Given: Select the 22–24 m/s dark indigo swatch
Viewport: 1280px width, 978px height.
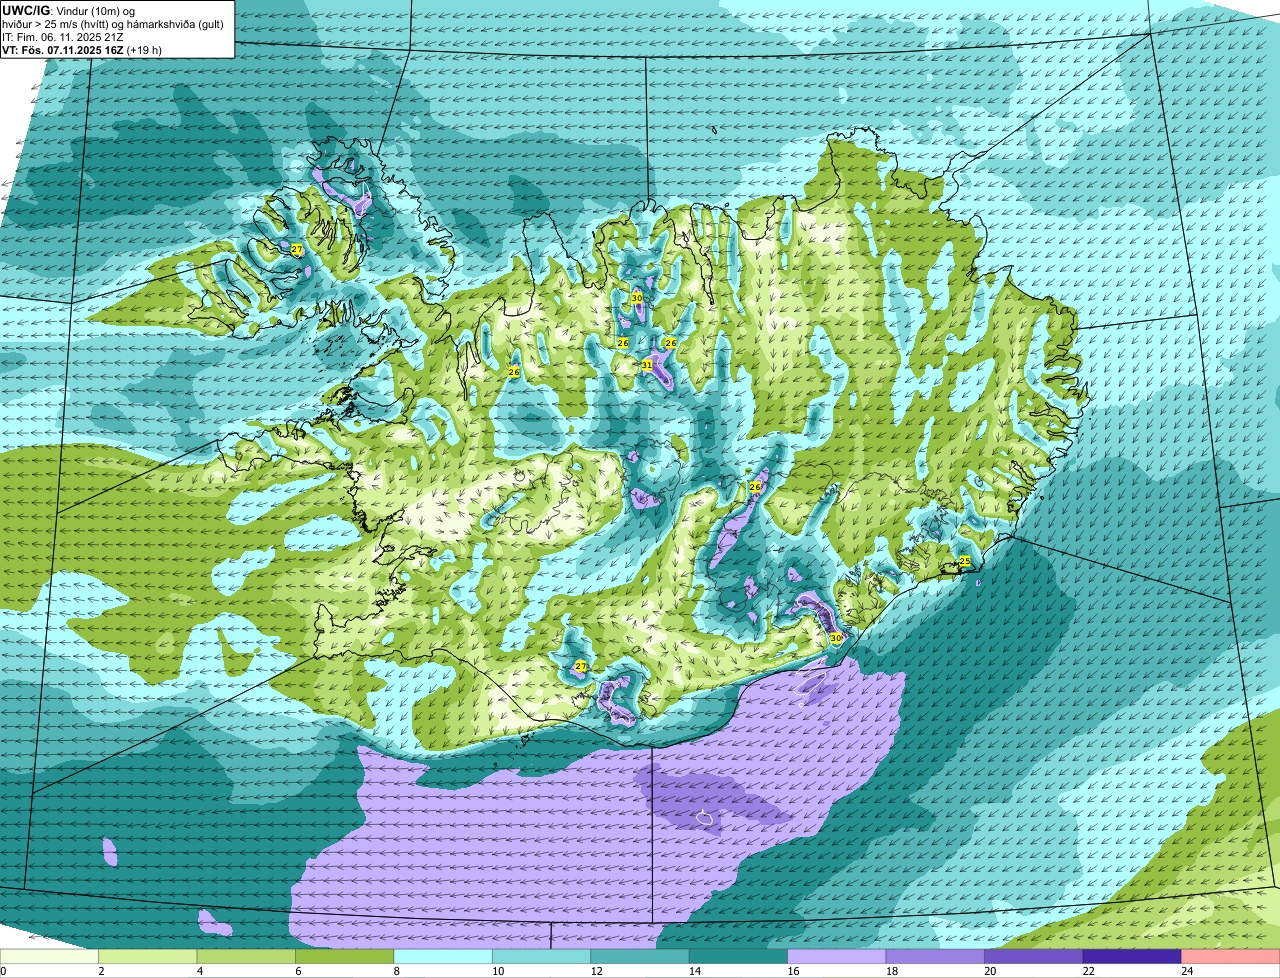Looking at the screenshot, I should (x=1133, y=957).
